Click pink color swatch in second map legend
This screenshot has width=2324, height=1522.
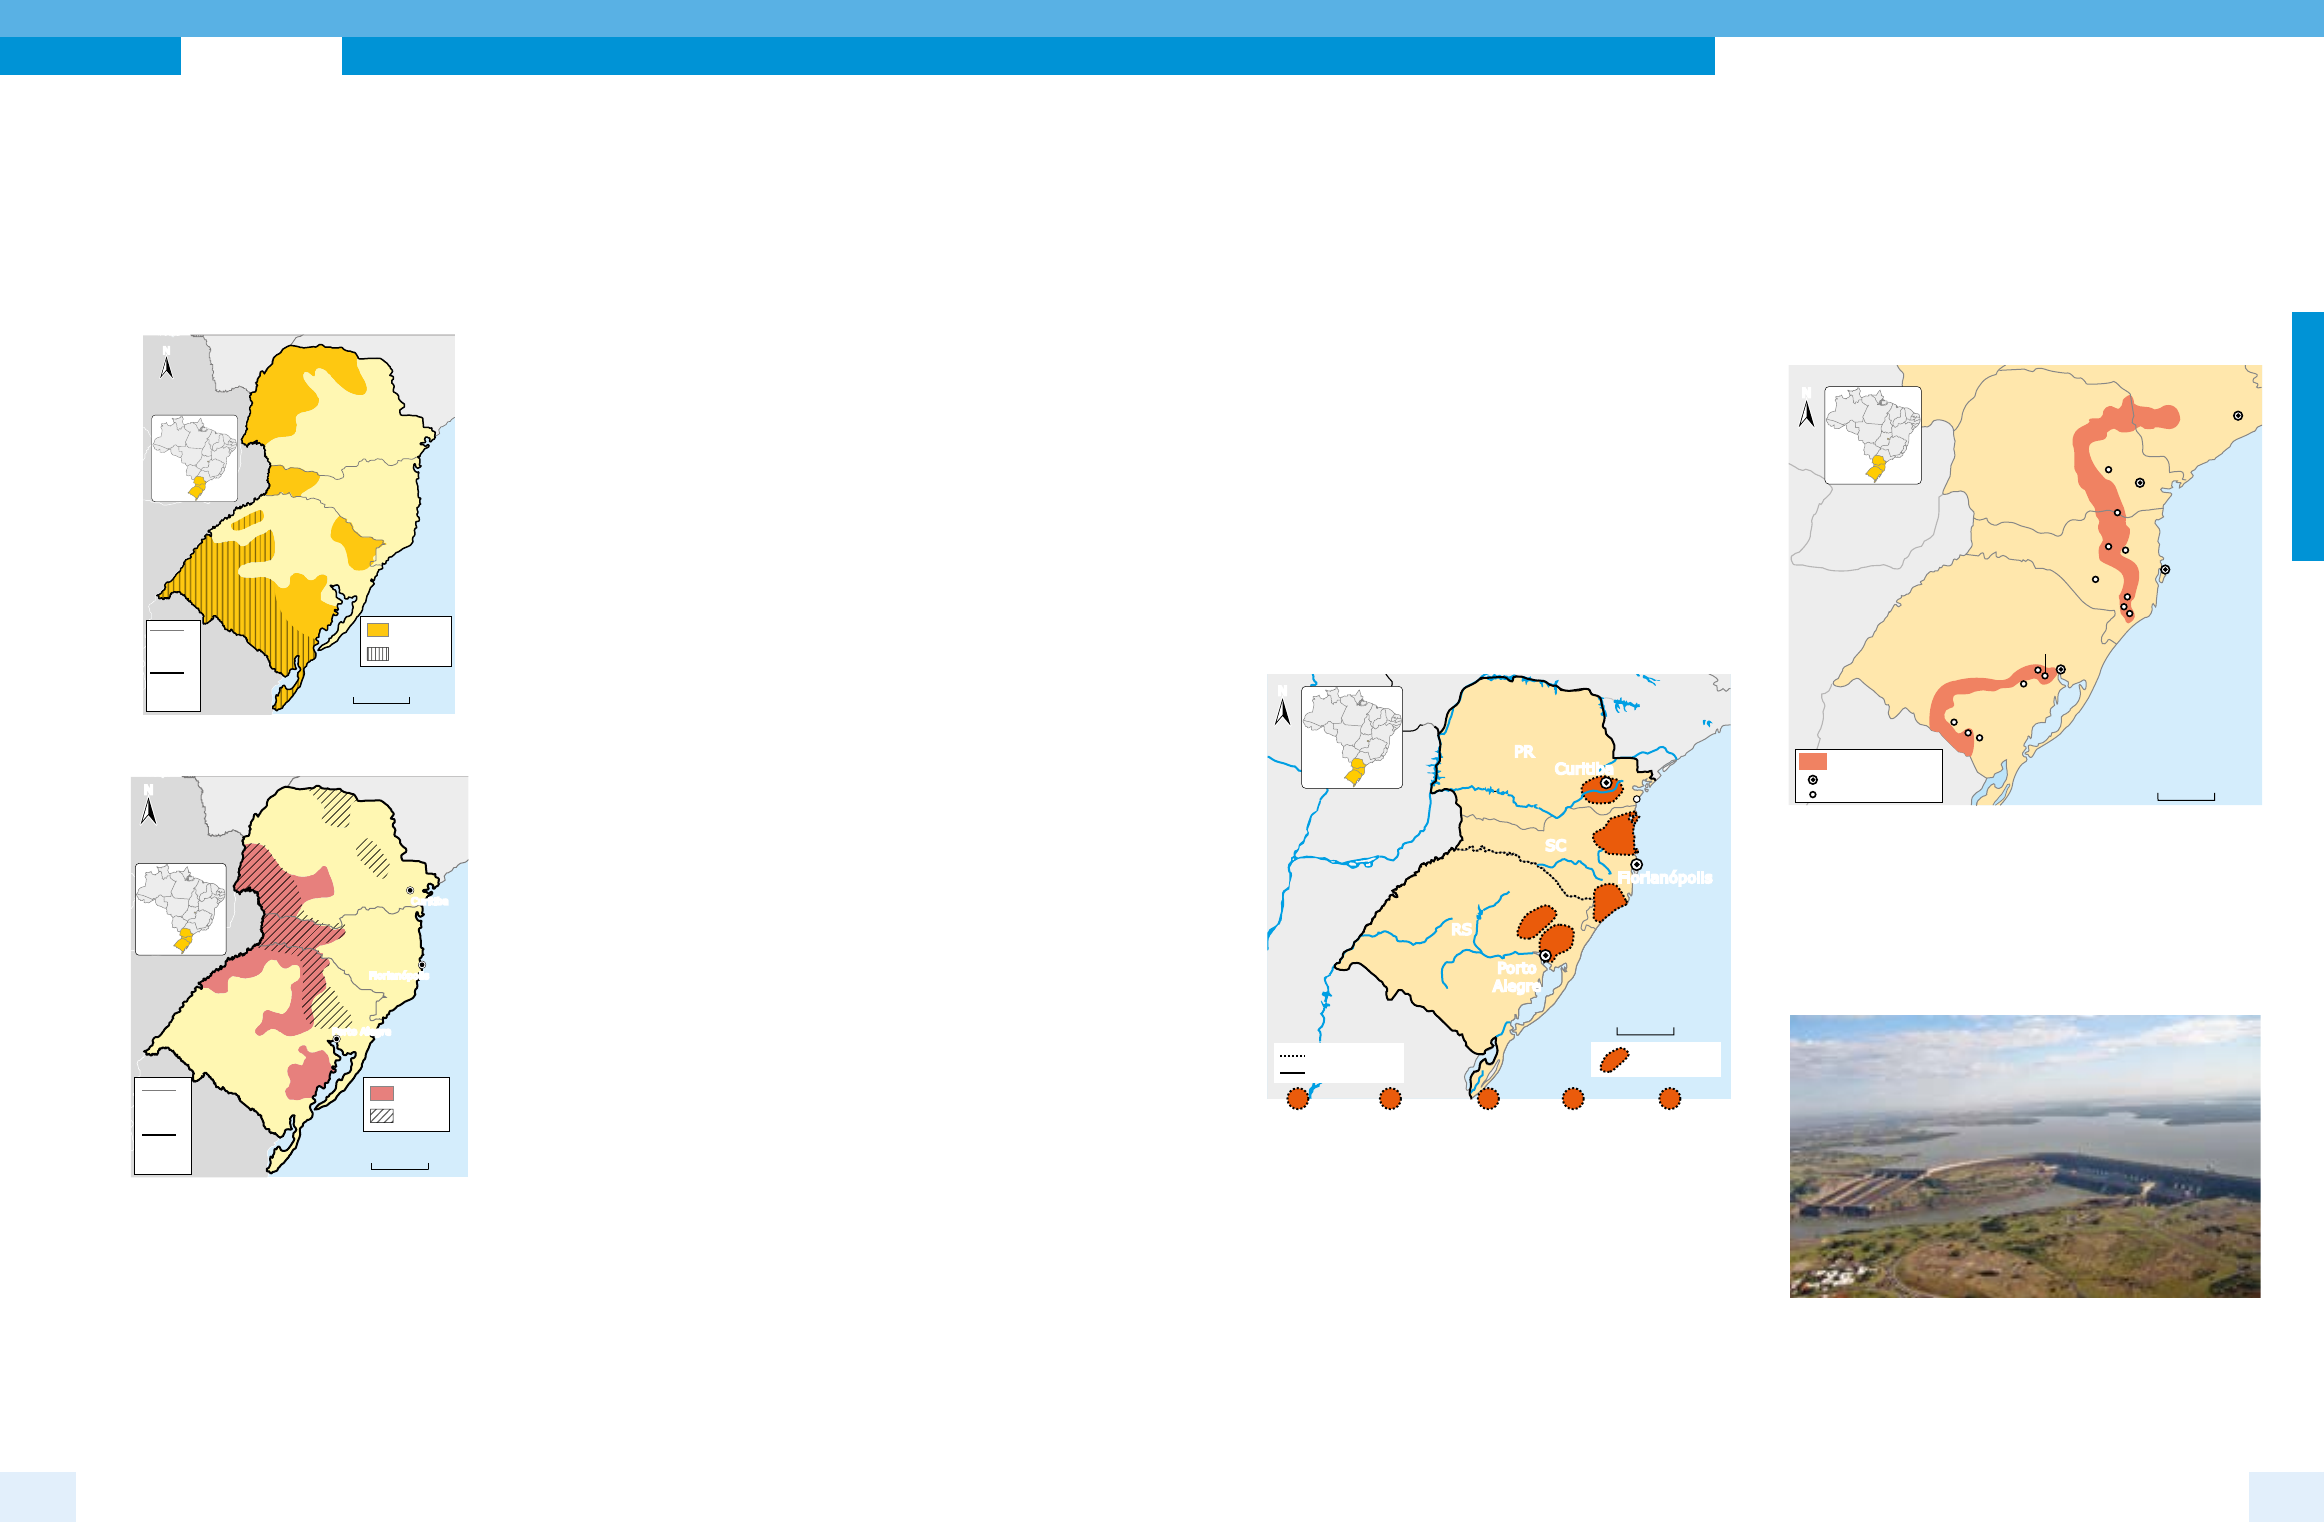coord(382,1093)
